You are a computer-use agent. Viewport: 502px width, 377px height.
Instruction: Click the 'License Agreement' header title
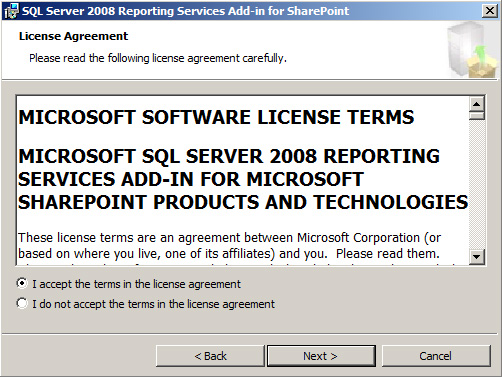[73, 36]
